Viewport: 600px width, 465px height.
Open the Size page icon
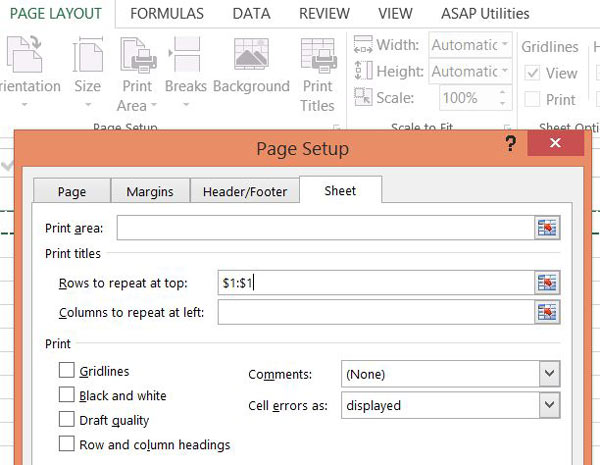coord(88,55)
